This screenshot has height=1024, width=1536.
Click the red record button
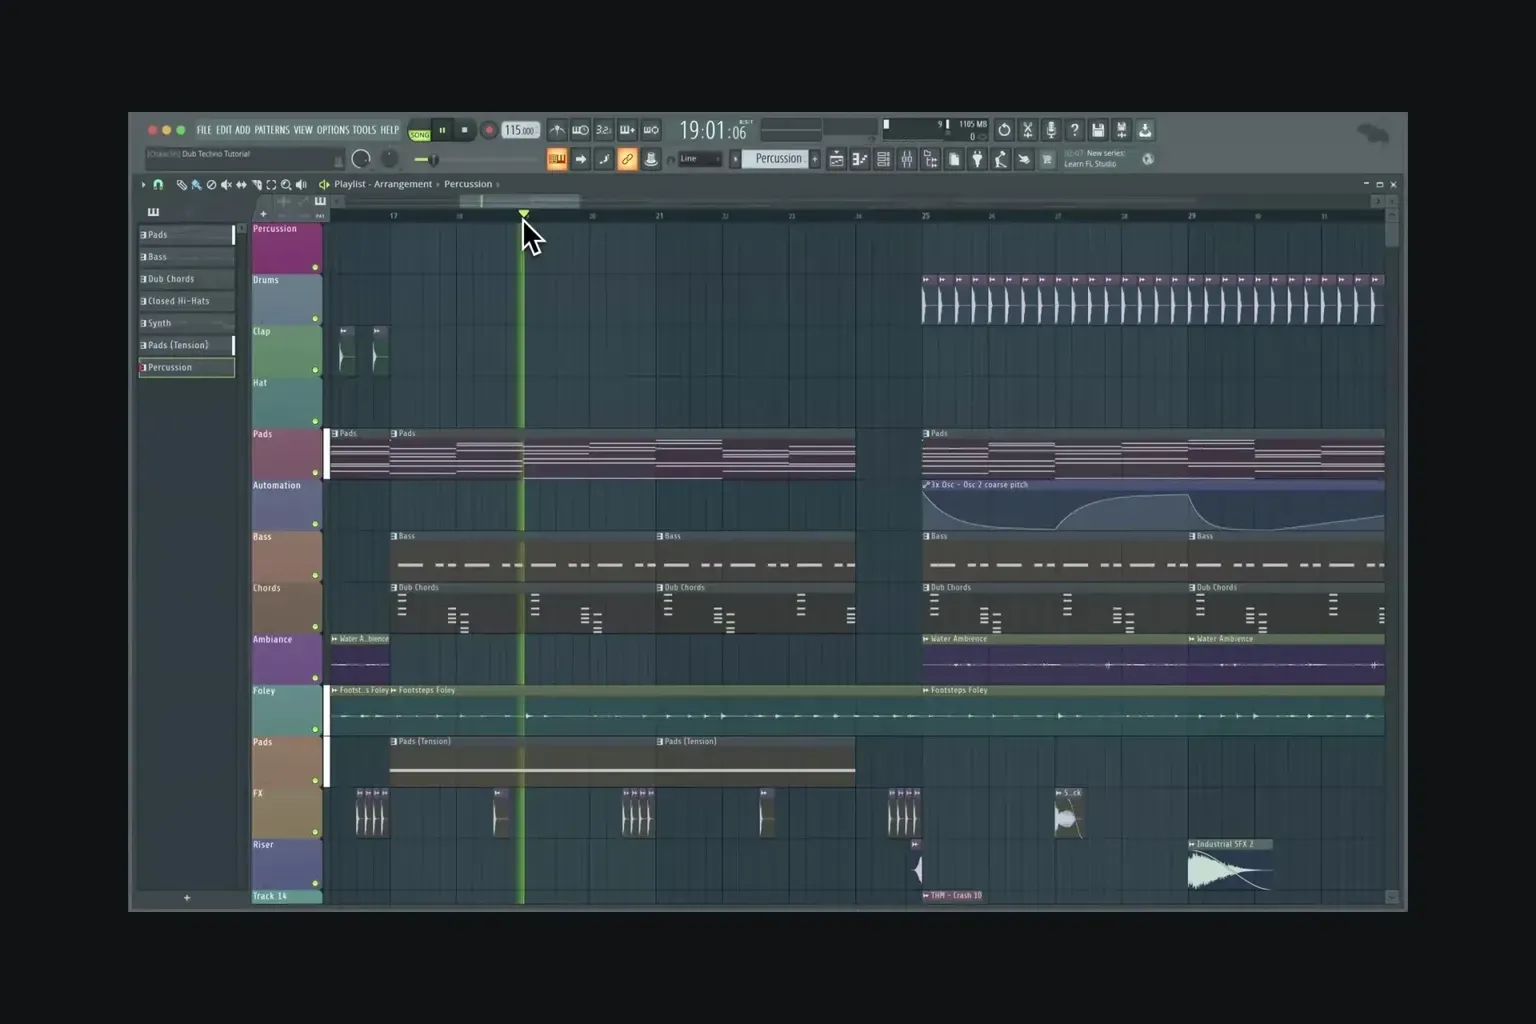click(489, 130)
